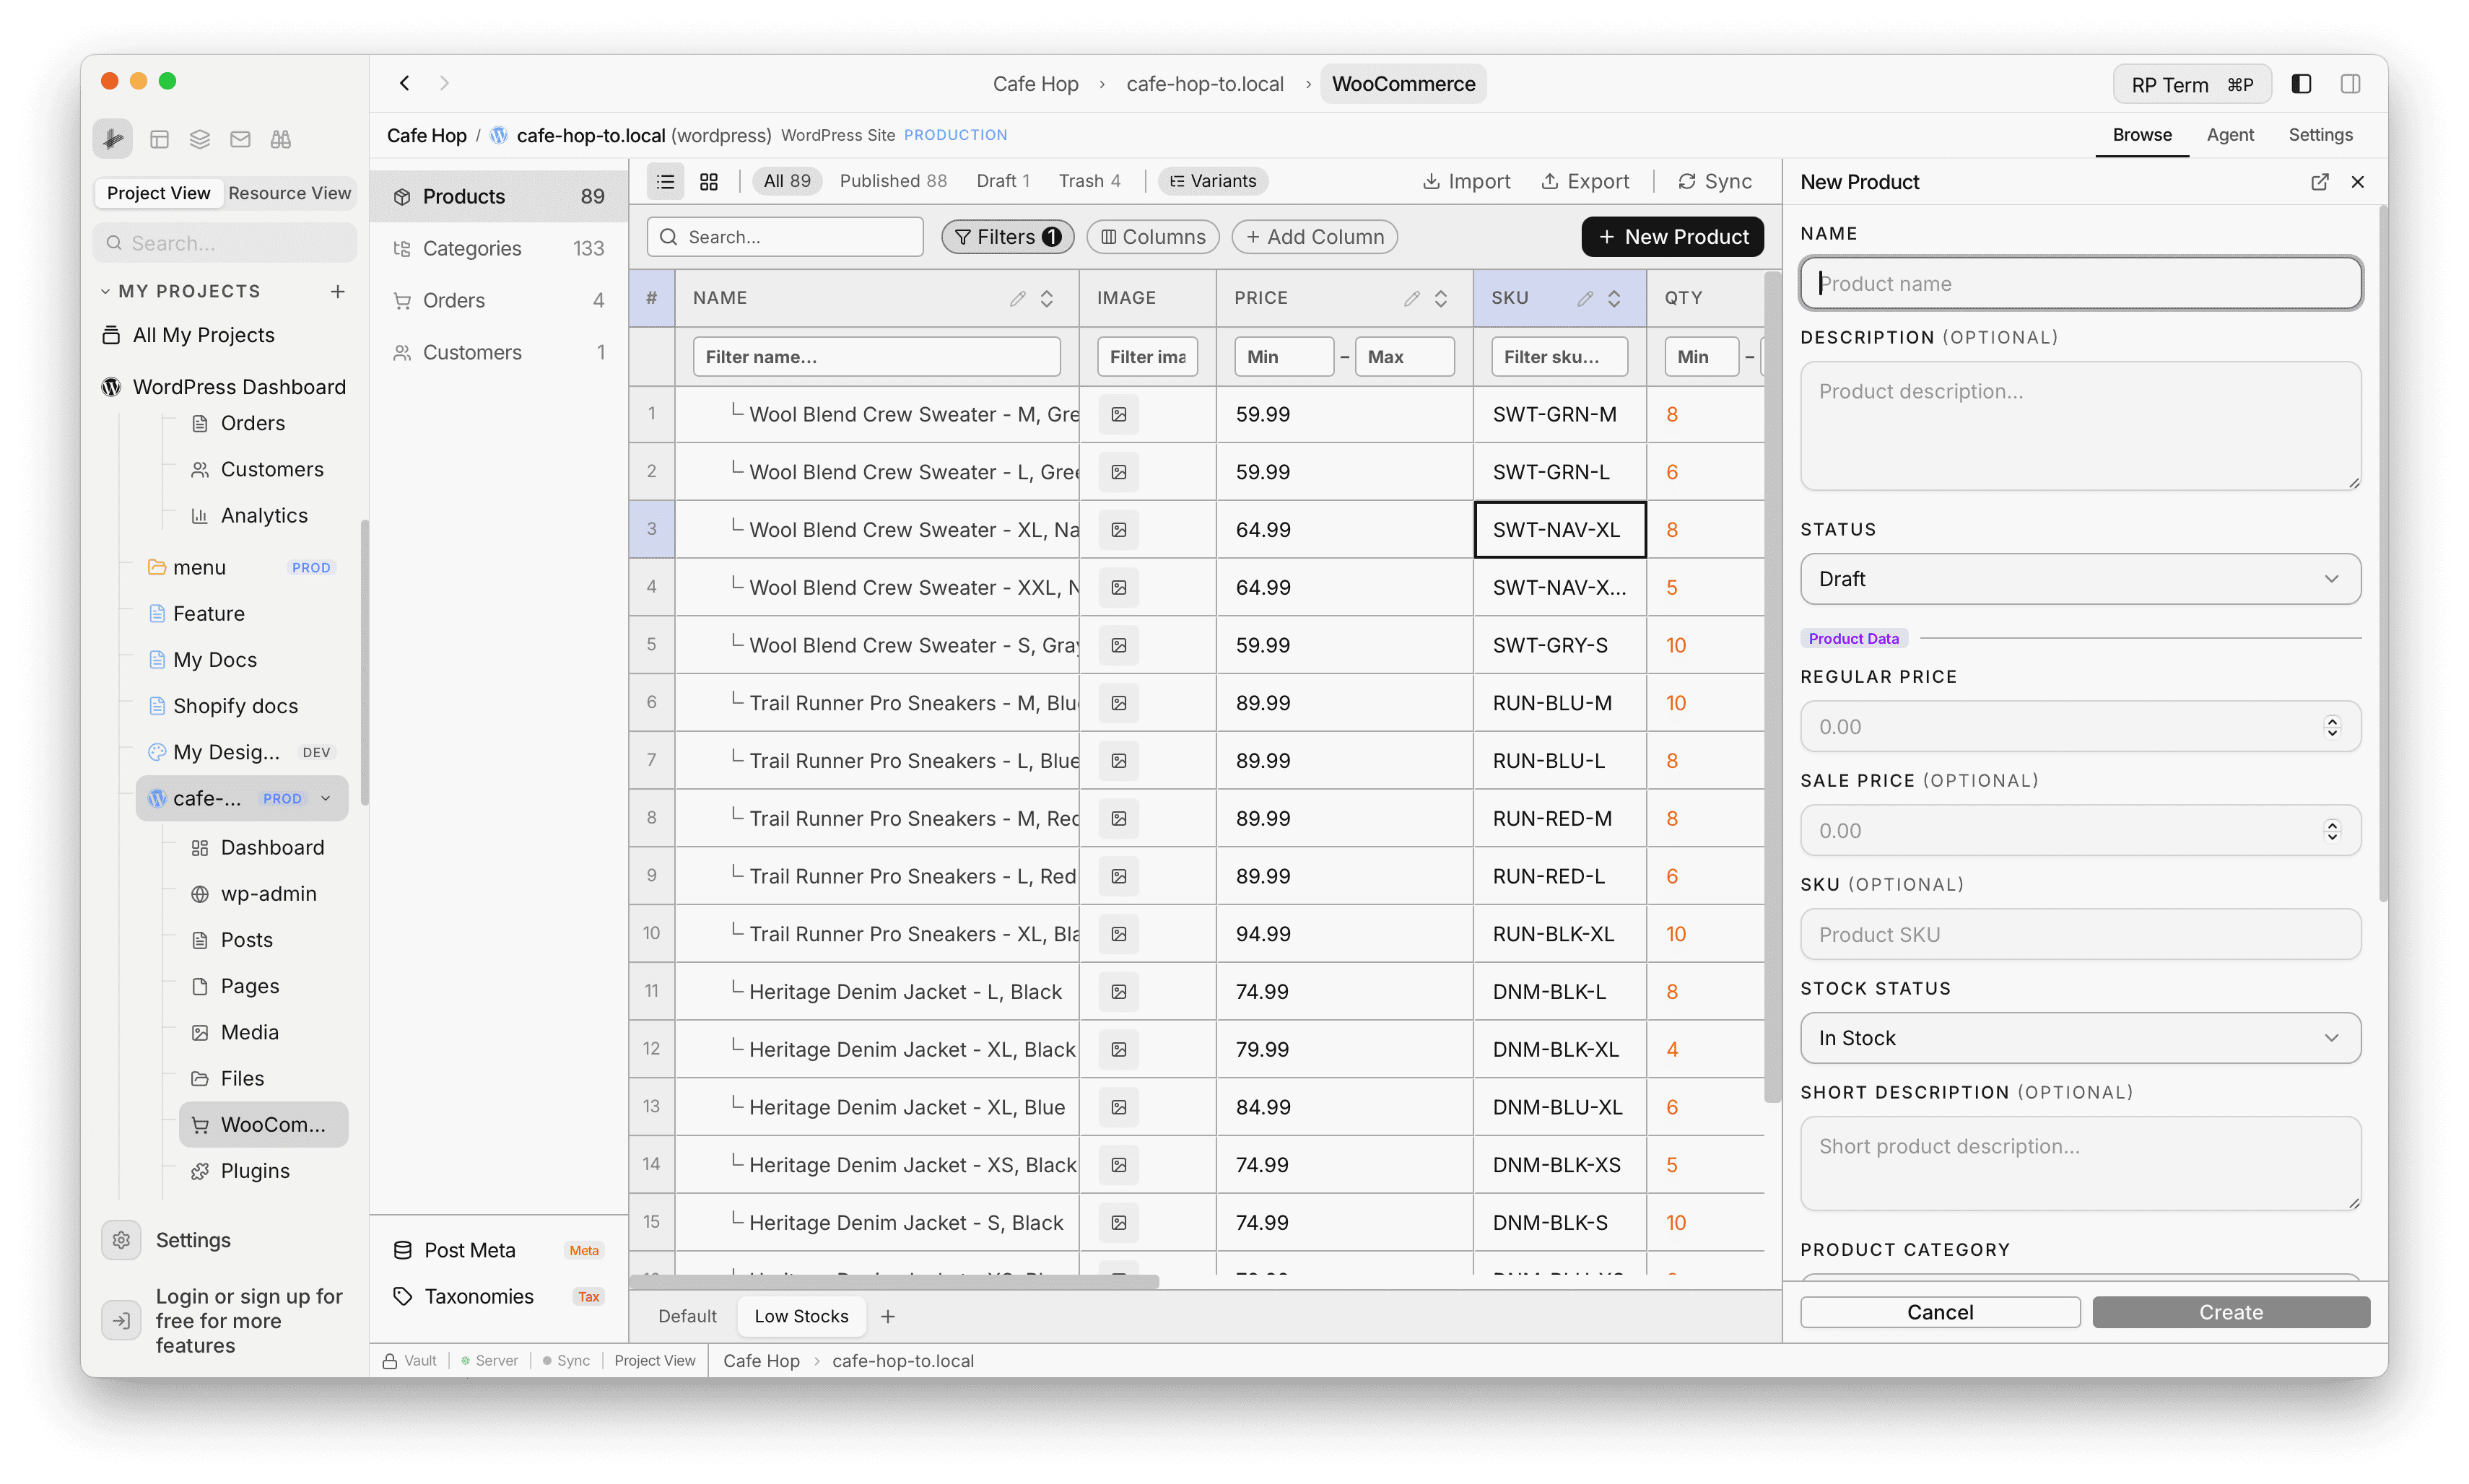Expand the cafe-... project chevron
Viewport: 2469px width, 1484px height.
click(x=326, y=798)
